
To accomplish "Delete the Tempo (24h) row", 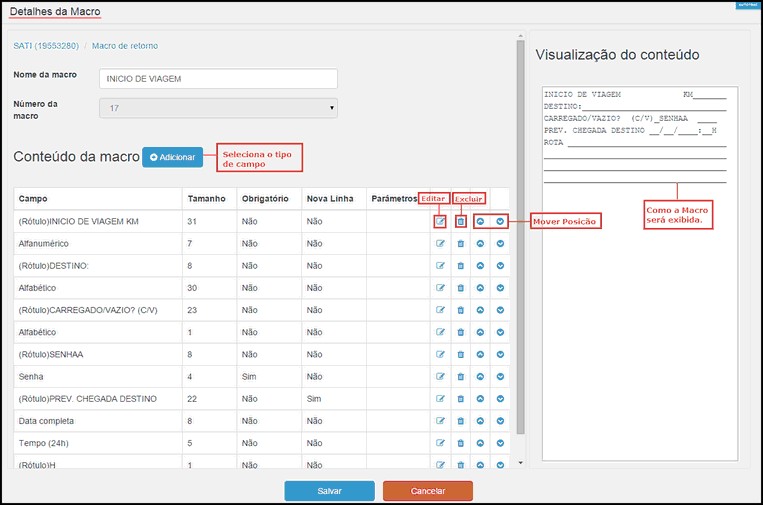I will coord(460,443).
